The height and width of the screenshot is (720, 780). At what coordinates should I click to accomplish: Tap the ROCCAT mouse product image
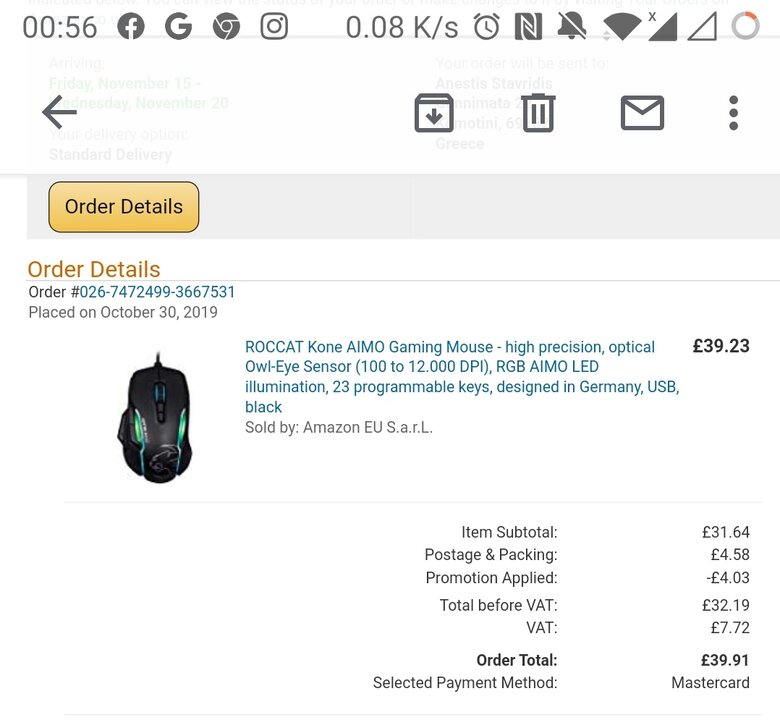(155, 415)
